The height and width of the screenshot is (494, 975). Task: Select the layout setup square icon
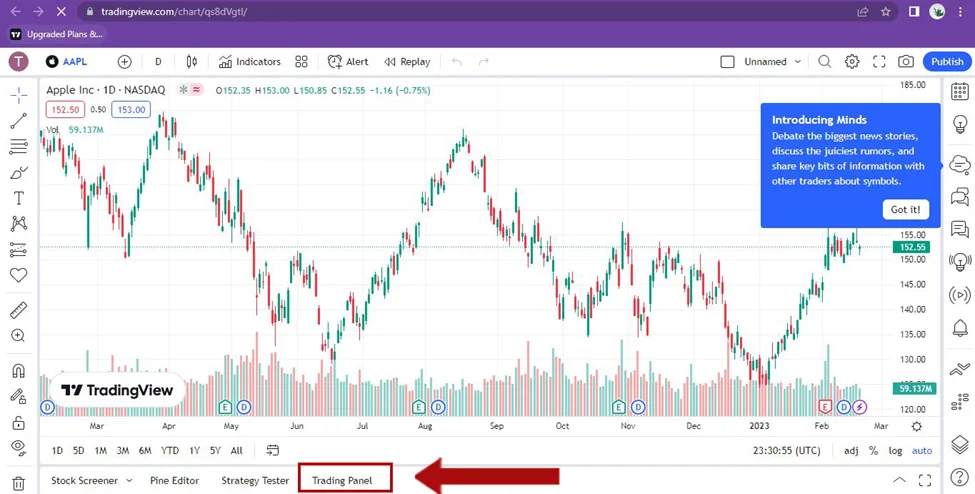click(728, 62)
